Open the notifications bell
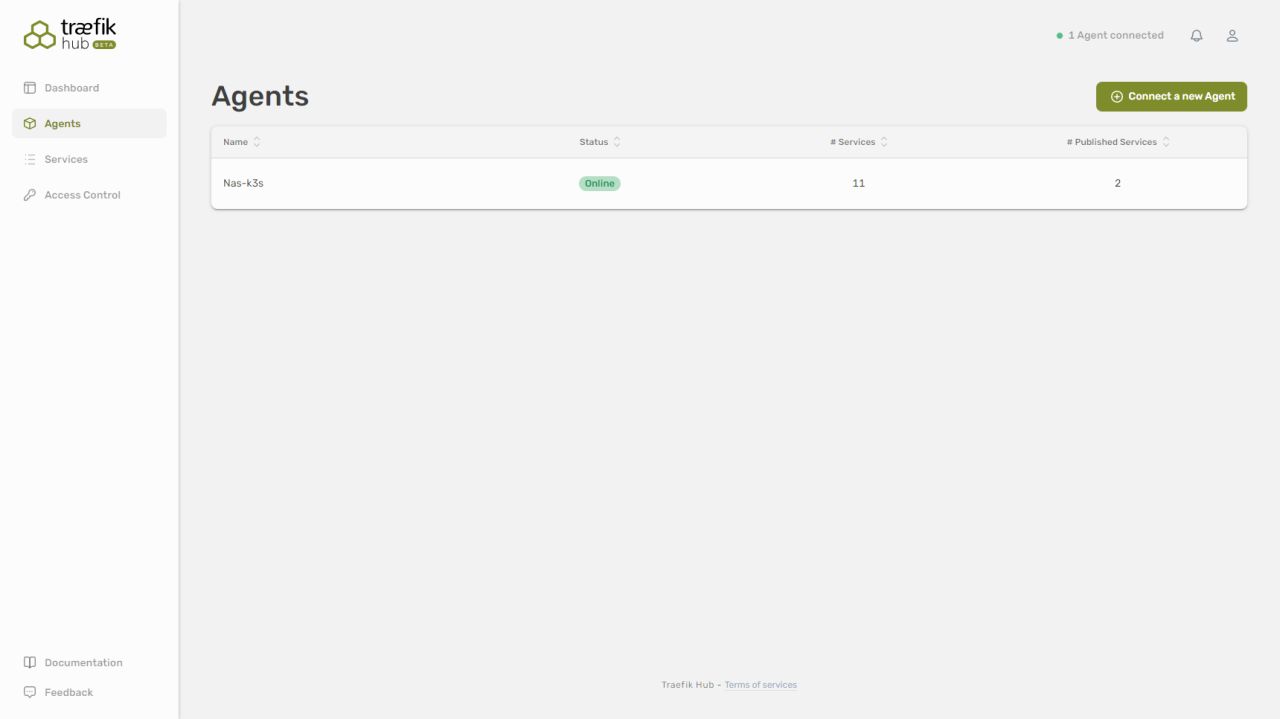This screenshot has height=719, width=1280. 1196,36
